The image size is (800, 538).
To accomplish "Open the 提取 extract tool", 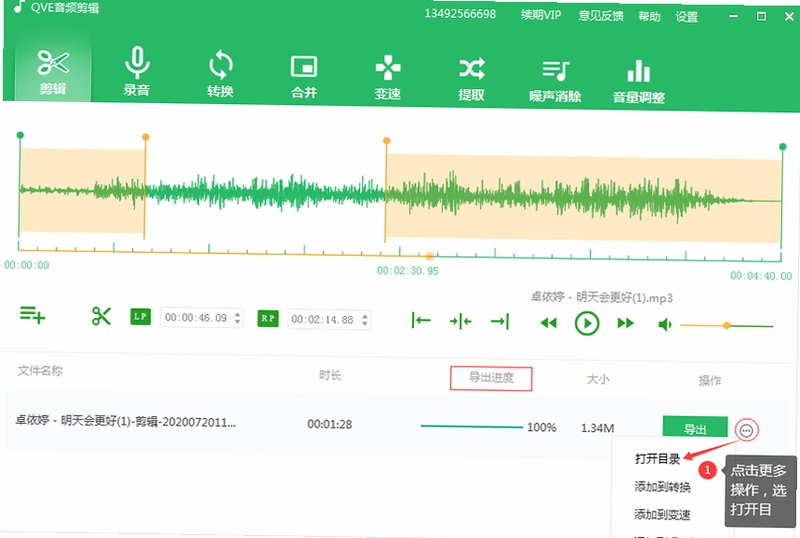I will (x=471, y=79).
